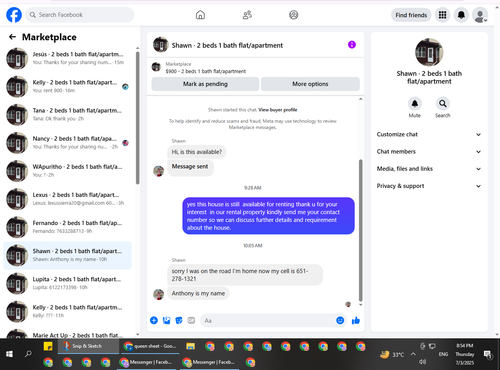Click the 'Anthony is my name' message
Screen dimensions: 500x370
pos(198,293)
